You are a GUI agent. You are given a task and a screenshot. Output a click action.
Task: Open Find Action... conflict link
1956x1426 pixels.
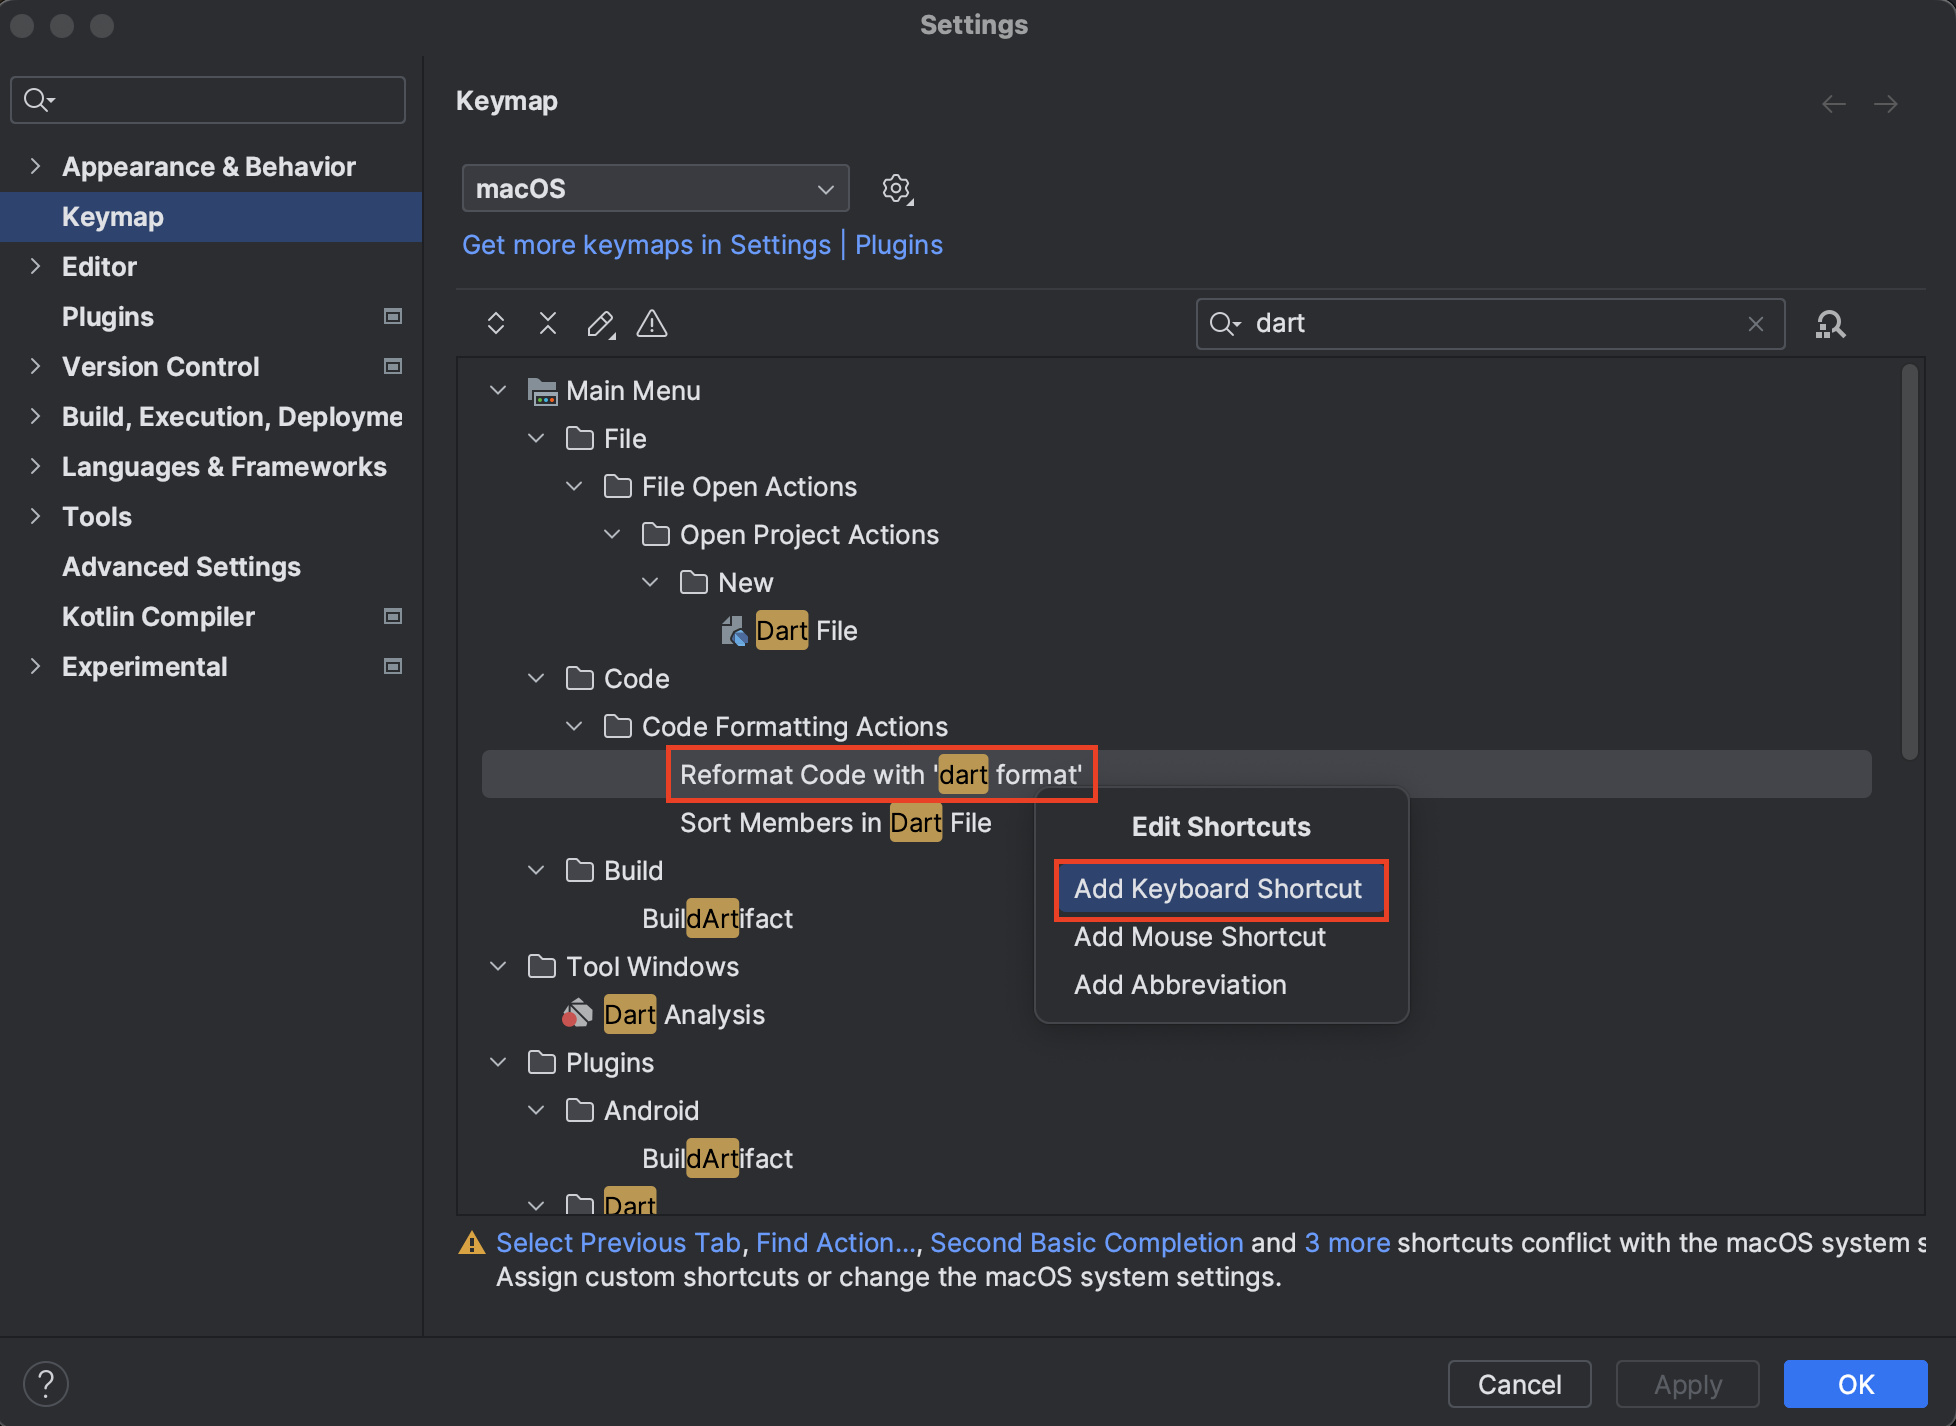point(836,1243)
